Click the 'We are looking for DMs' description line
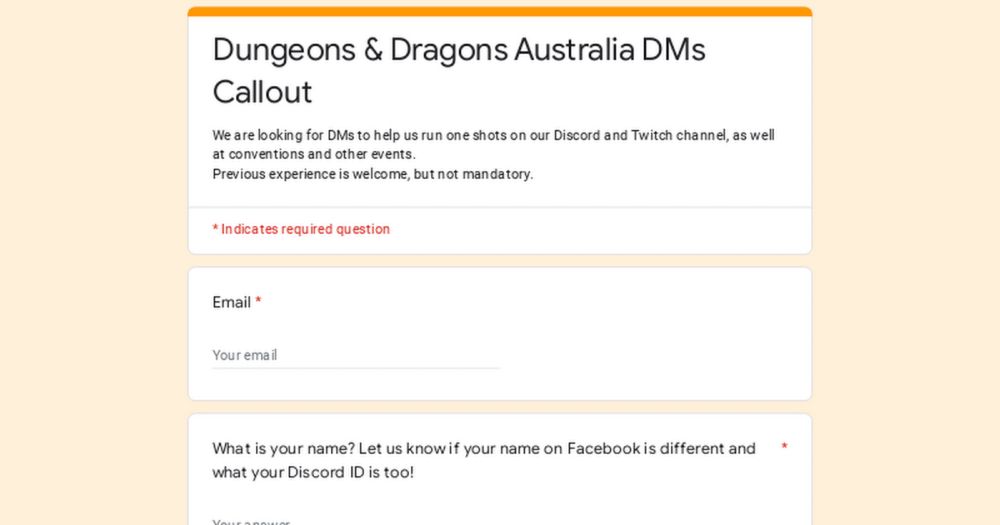Screen dimensions: 1000x525 pos(493,135)
